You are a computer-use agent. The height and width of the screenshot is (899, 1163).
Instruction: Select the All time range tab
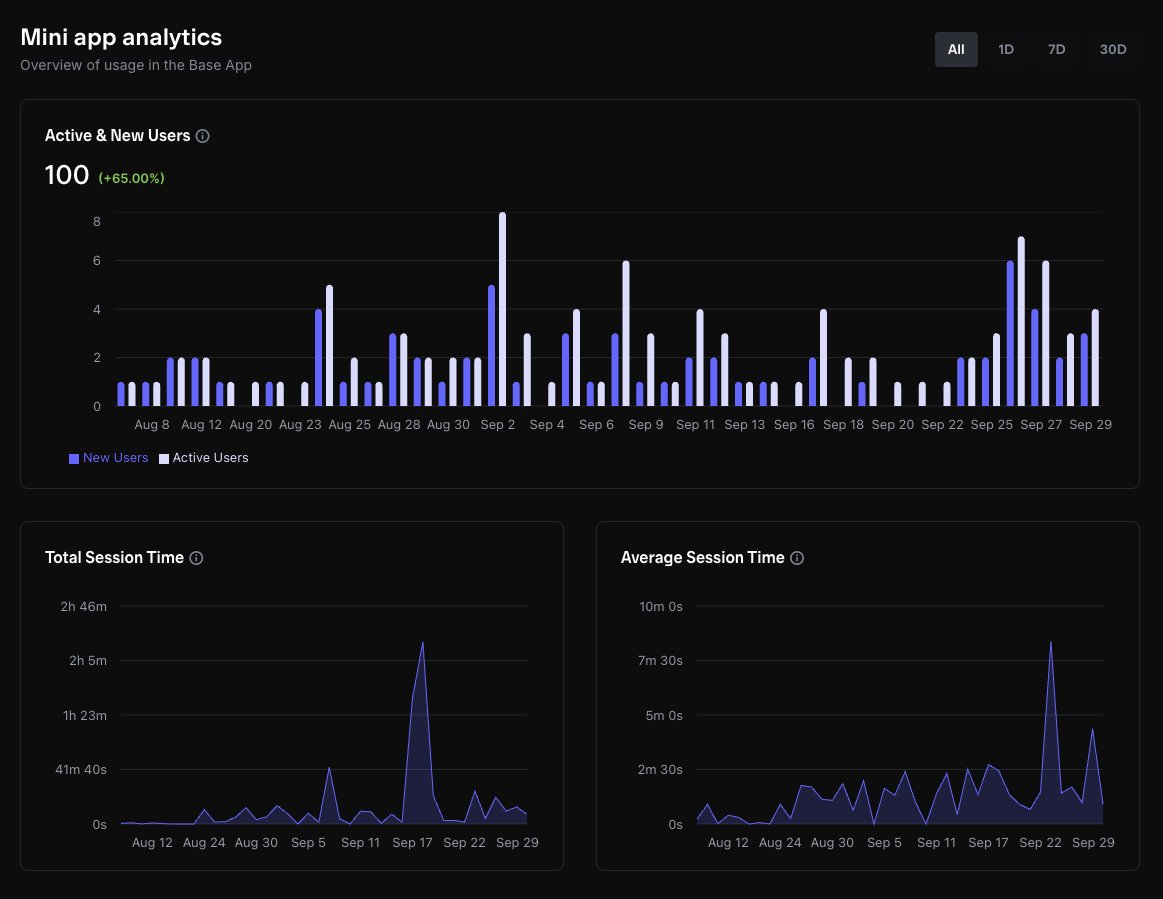tap(956, 49)
